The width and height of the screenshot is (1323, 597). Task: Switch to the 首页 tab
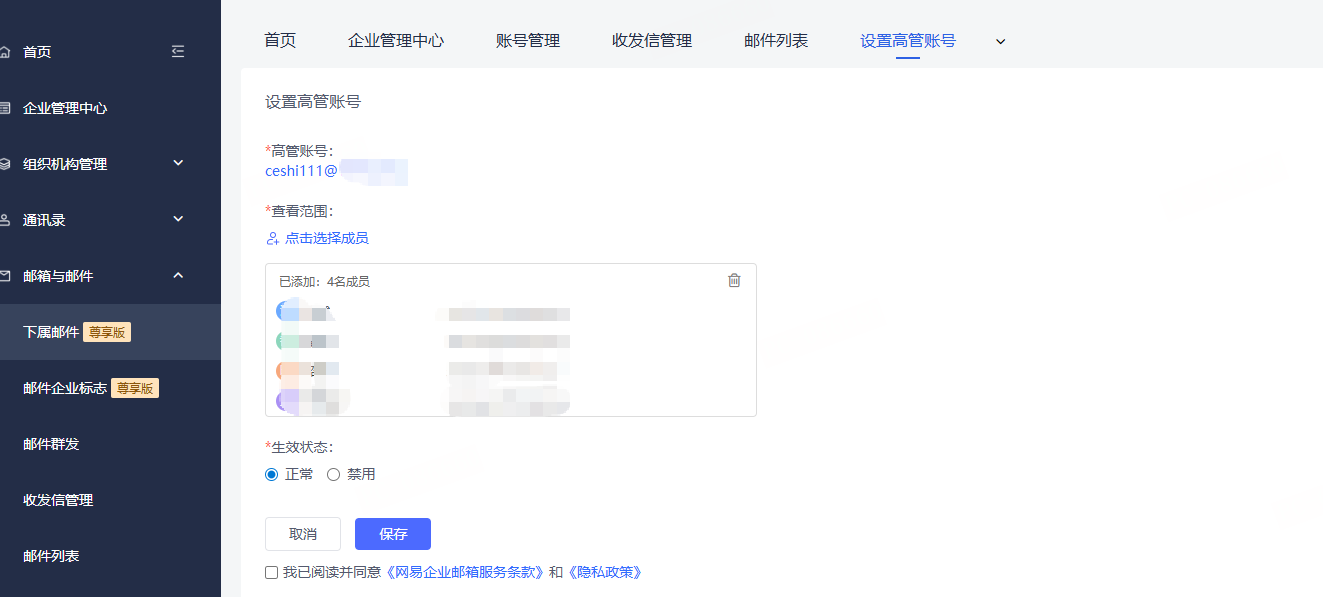280,41
